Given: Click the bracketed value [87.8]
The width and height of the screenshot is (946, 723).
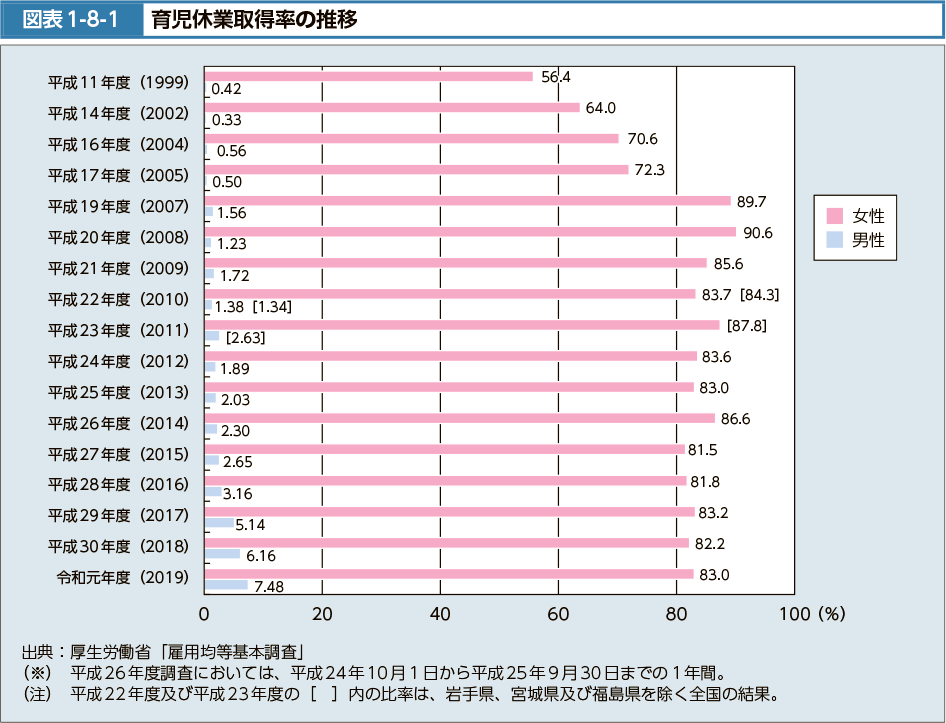Looking at the screenshot, I should tap(747, 325).
